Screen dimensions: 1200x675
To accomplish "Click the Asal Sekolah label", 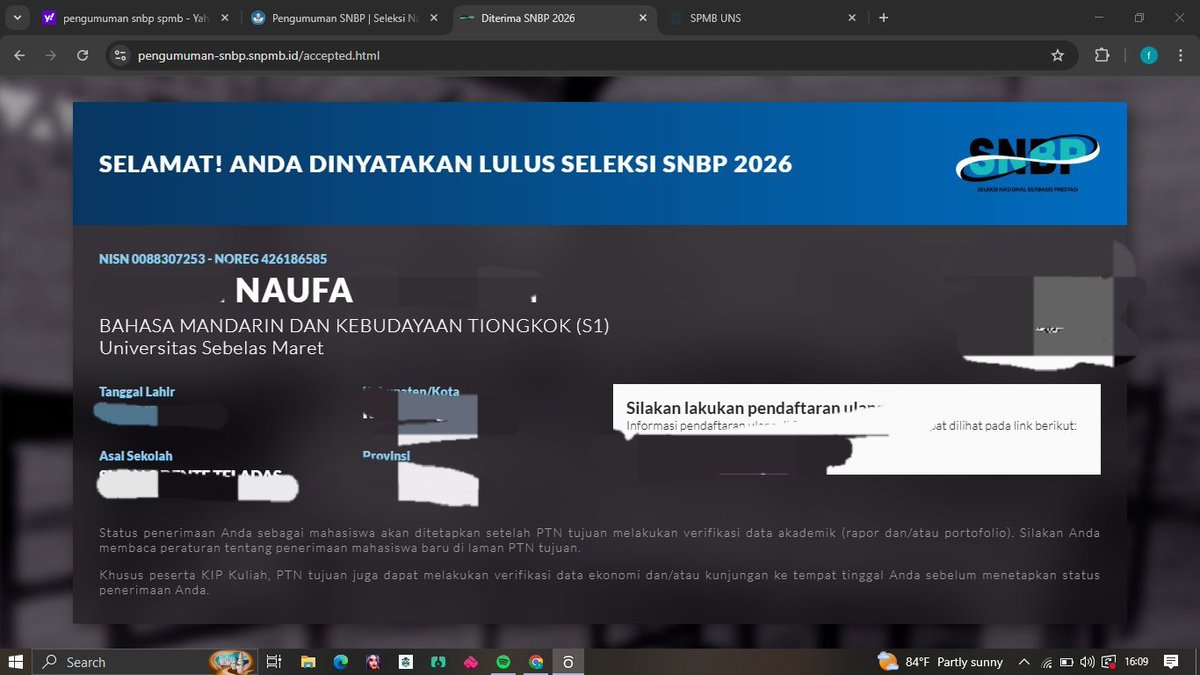I will pos(136,456).
